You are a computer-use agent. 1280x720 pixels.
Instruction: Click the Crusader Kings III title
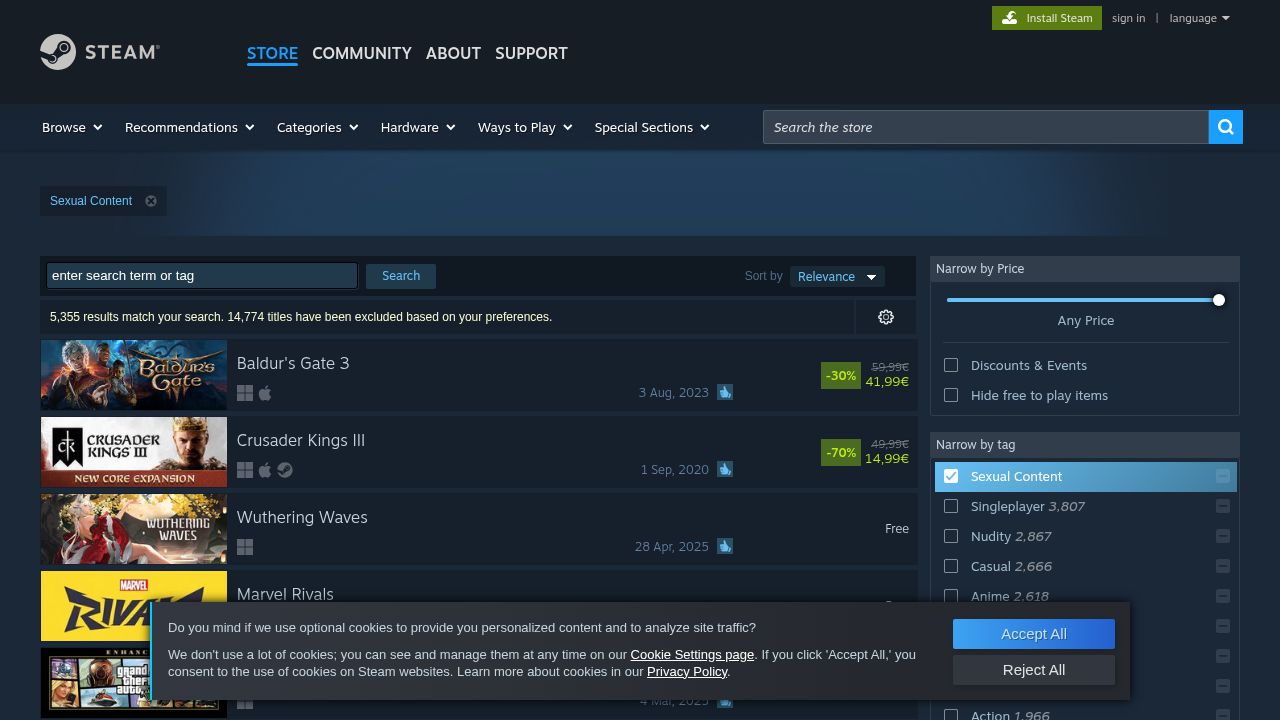coord(301,440)
